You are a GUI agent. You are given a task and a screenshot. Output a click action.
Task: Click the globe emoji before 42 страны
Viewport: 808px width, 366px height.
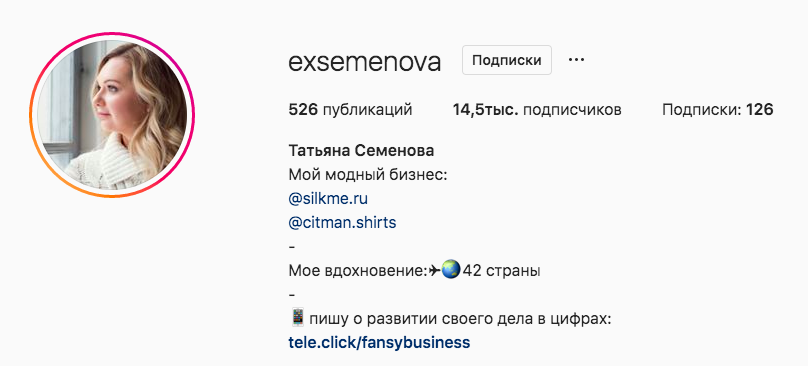[x=450, y=270]
